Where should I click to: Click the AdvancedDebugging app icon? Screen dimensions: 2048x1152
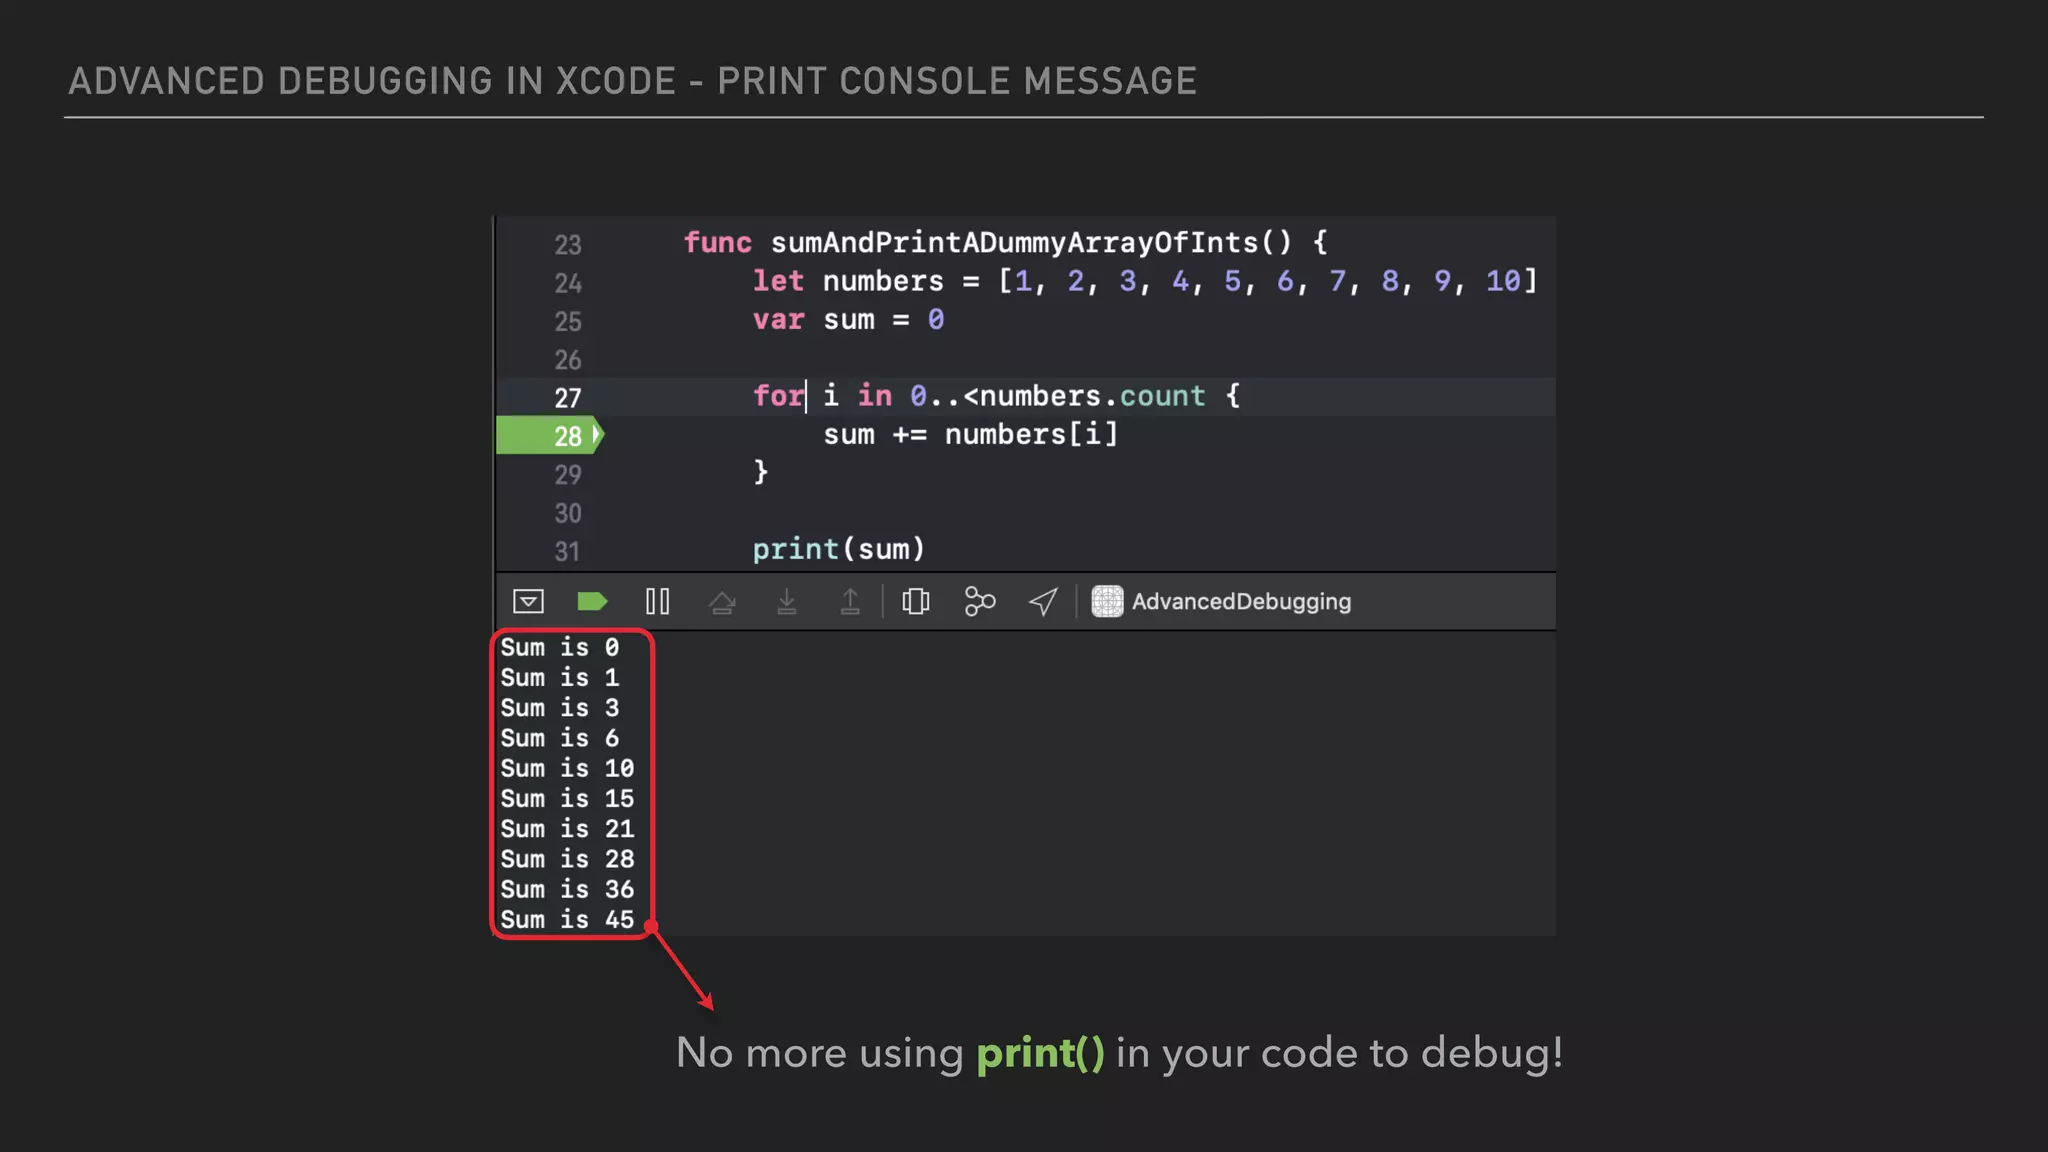coord(1107,601)
